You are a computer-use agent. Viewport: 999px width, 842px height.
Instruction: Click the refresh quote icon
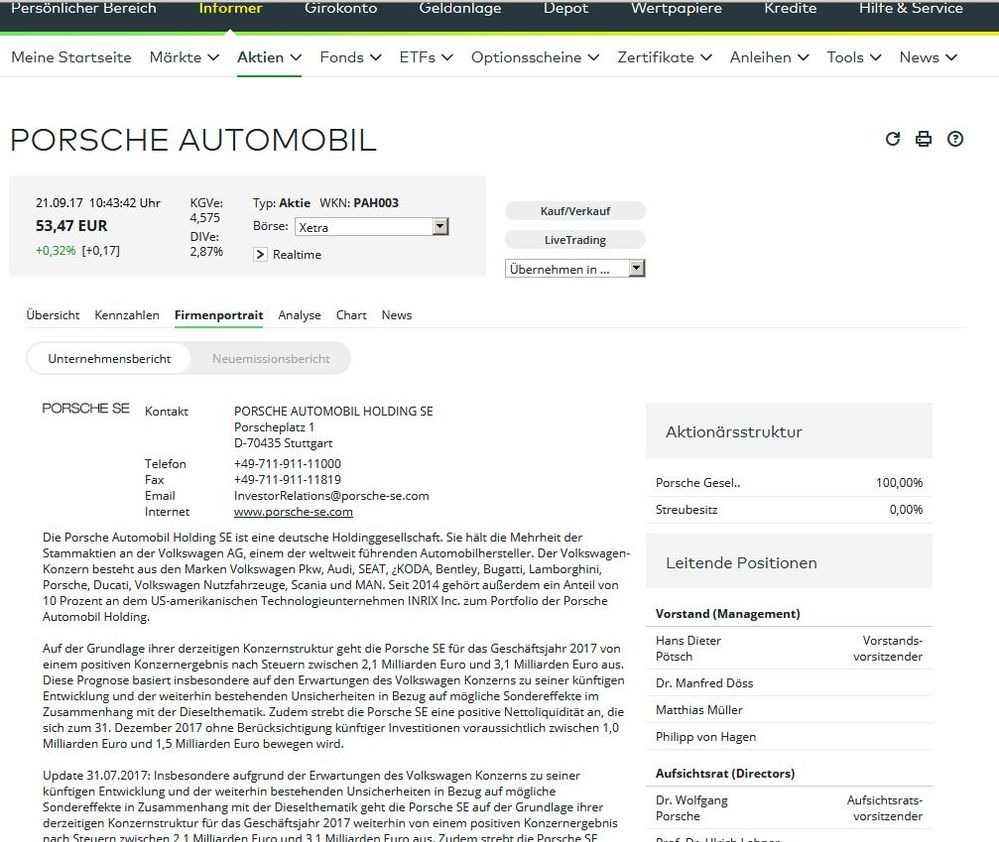[892, 139]
